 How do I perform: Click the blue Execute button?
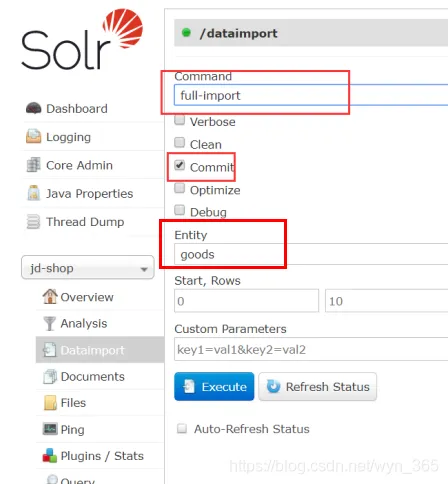[214, 386]
